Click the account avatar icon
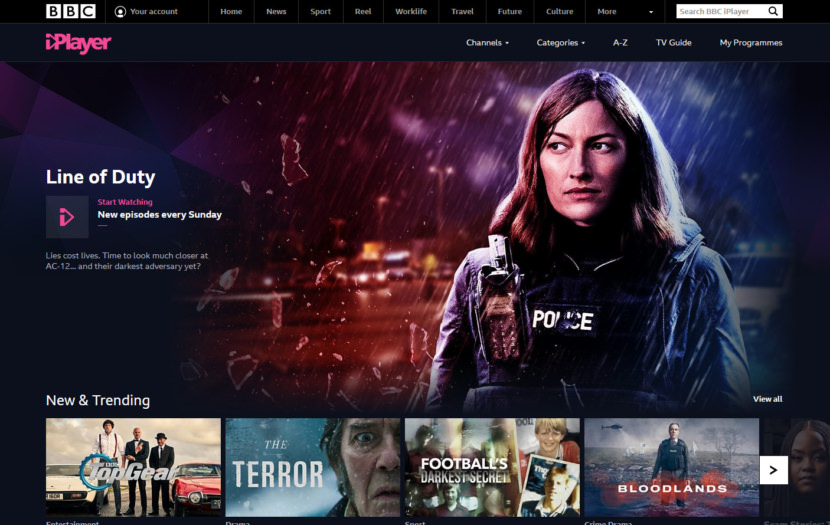Image resolution: width=830 pixels, height=525 pixels. point(120,12)
